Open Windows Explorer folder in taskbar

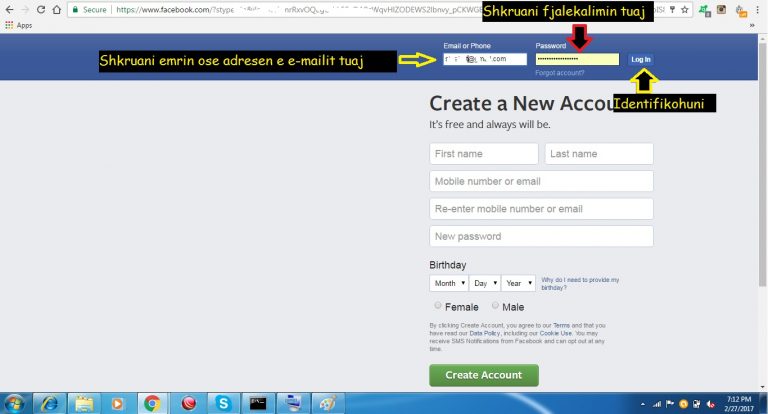(x=84, y=403)
